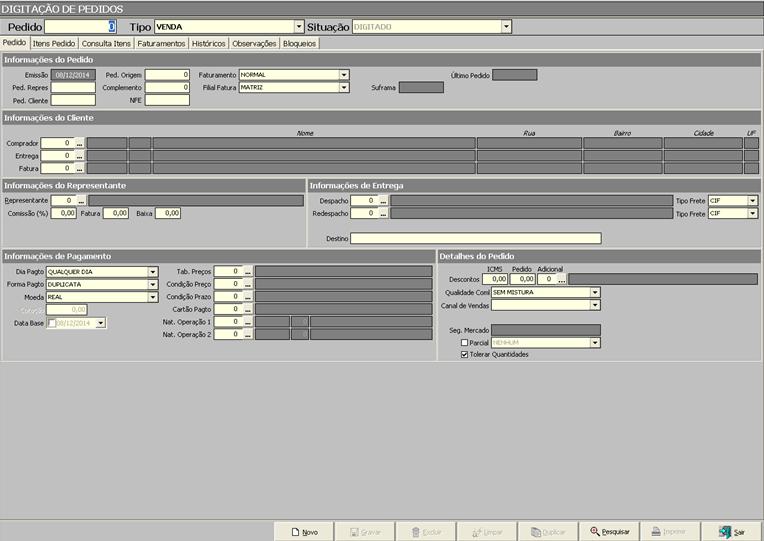Open the Faturamentos tab
The image size is (764, 541).
[x=161, y=44]
